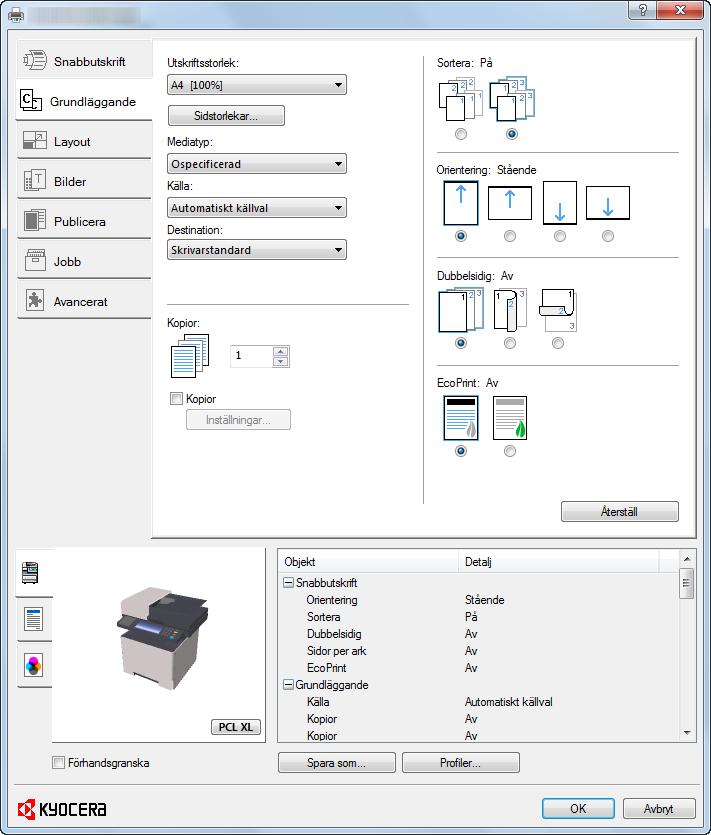Select the rotated landscape radio button
The image size is (711, 835).
(x=608, y=236)
